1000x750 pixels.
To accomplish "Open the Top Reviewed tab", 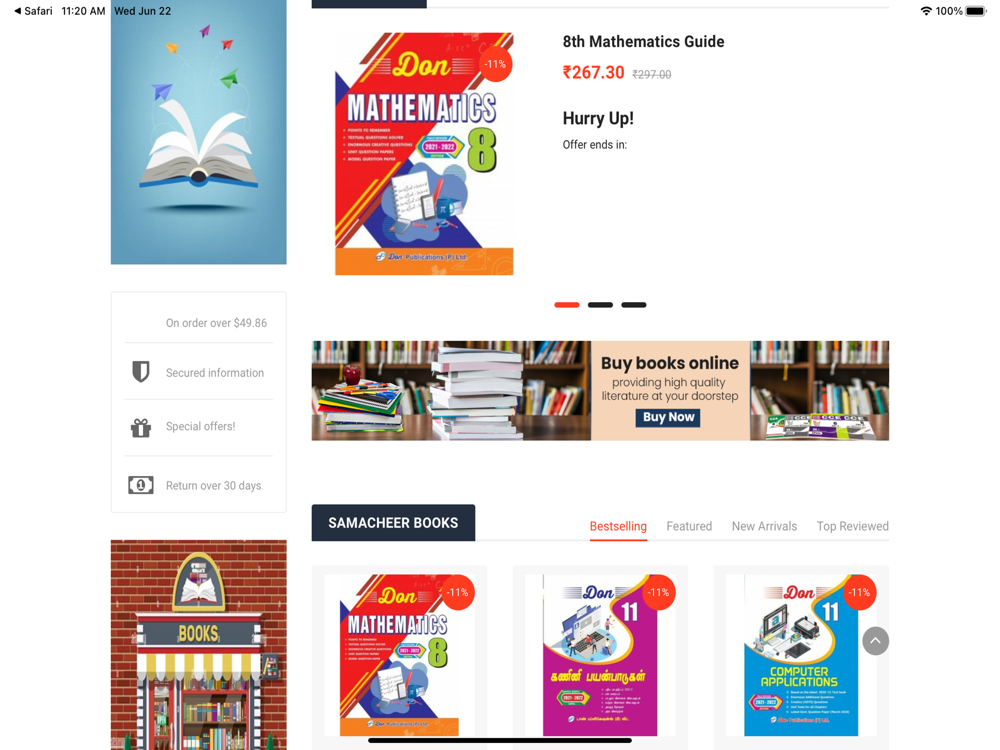I will click(853, 526).
